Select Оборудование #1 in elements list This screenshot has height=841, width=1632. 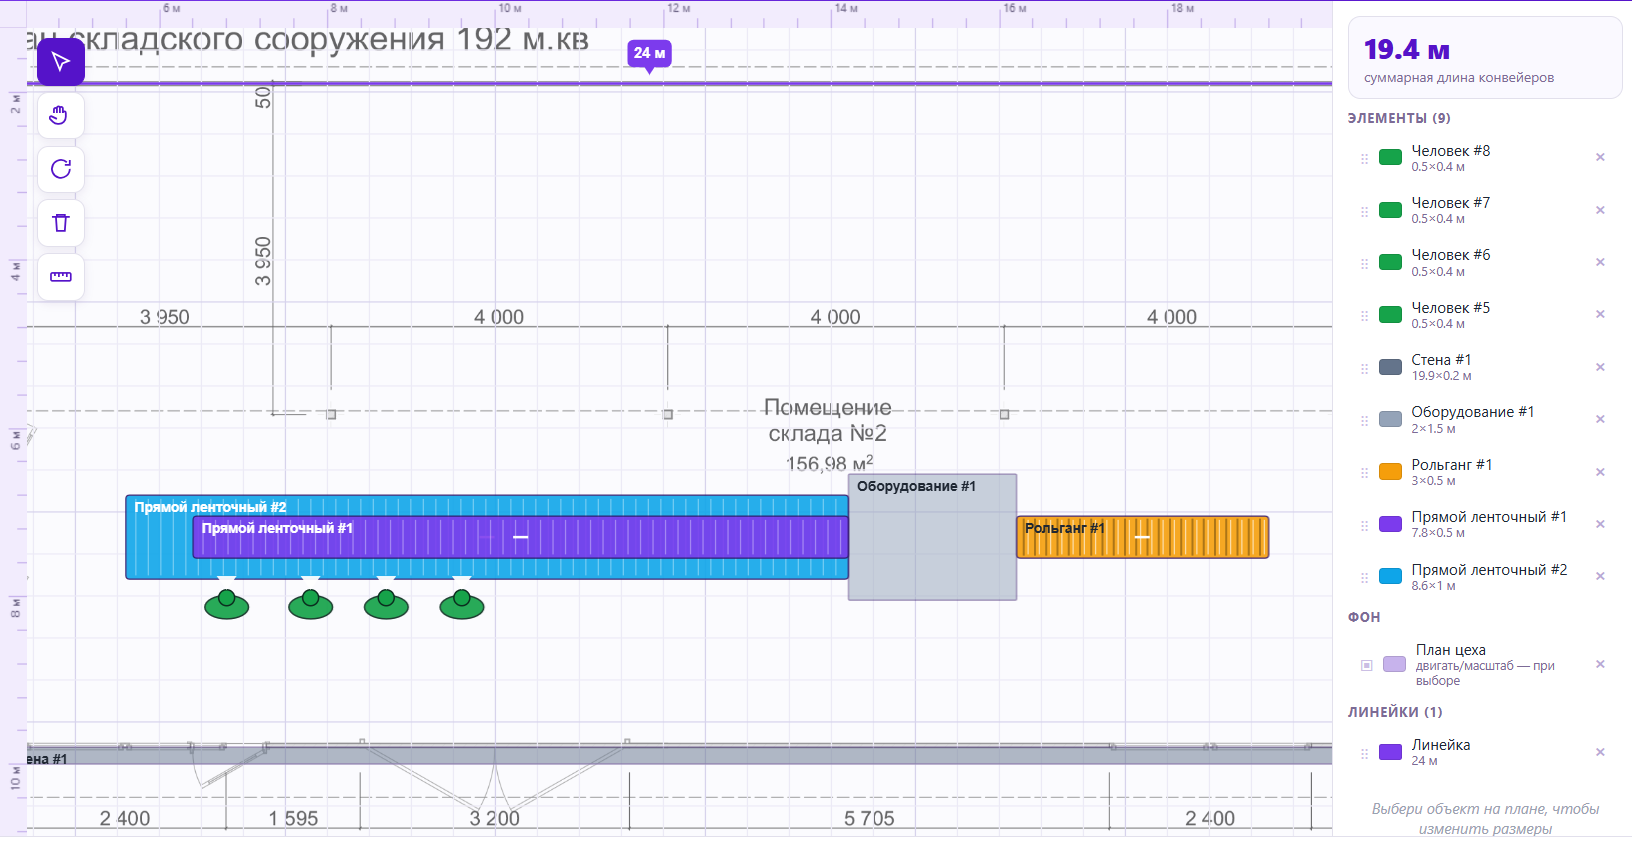tap(1485, 420)
